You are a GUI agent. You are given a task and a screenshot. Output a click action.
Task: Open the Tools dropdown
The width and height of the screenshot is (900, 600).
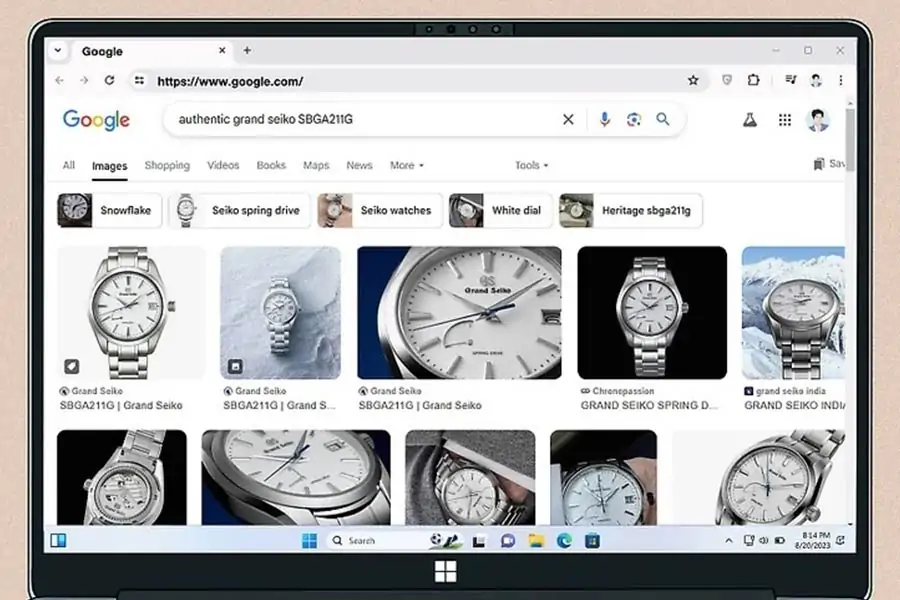532,165
